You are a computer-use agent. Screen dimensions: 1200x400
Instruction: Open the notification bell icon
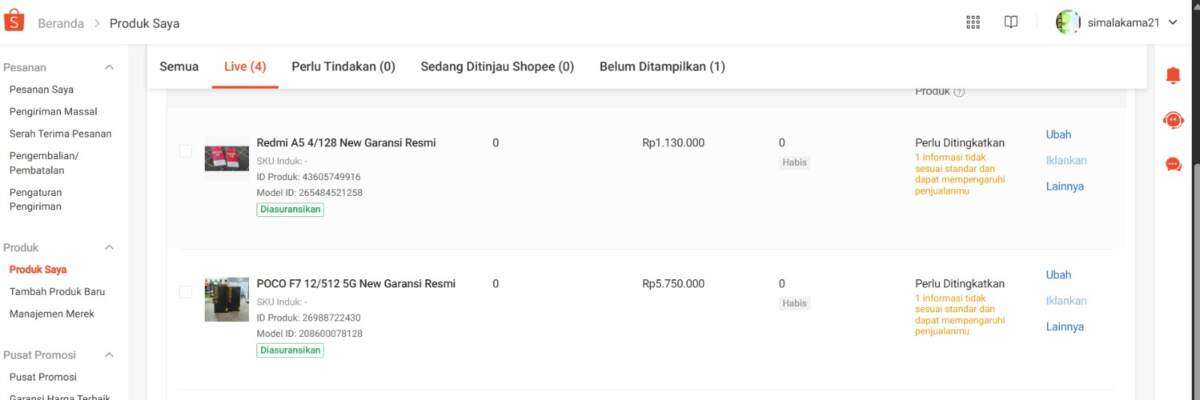[x=1173, y=76]
